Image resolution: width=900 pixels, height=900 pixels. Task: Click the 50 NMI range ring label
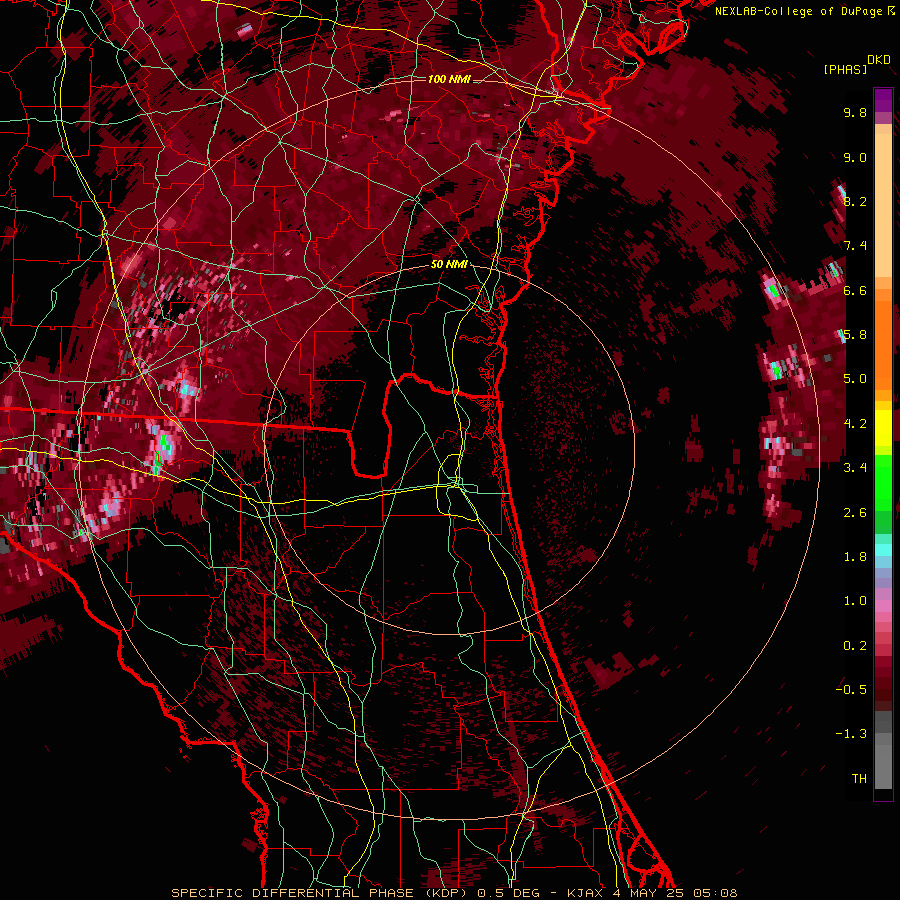click(x=449, y=265)
